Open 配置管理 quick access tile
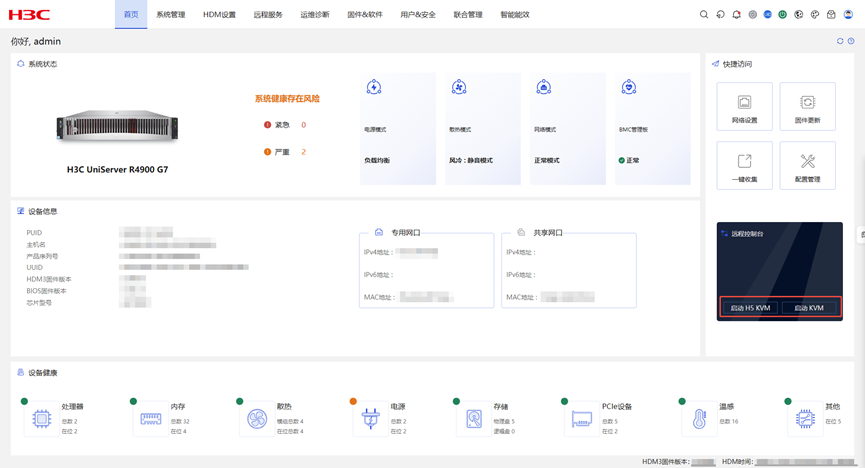This screenshot has height=468, width=865. (807, 165)
